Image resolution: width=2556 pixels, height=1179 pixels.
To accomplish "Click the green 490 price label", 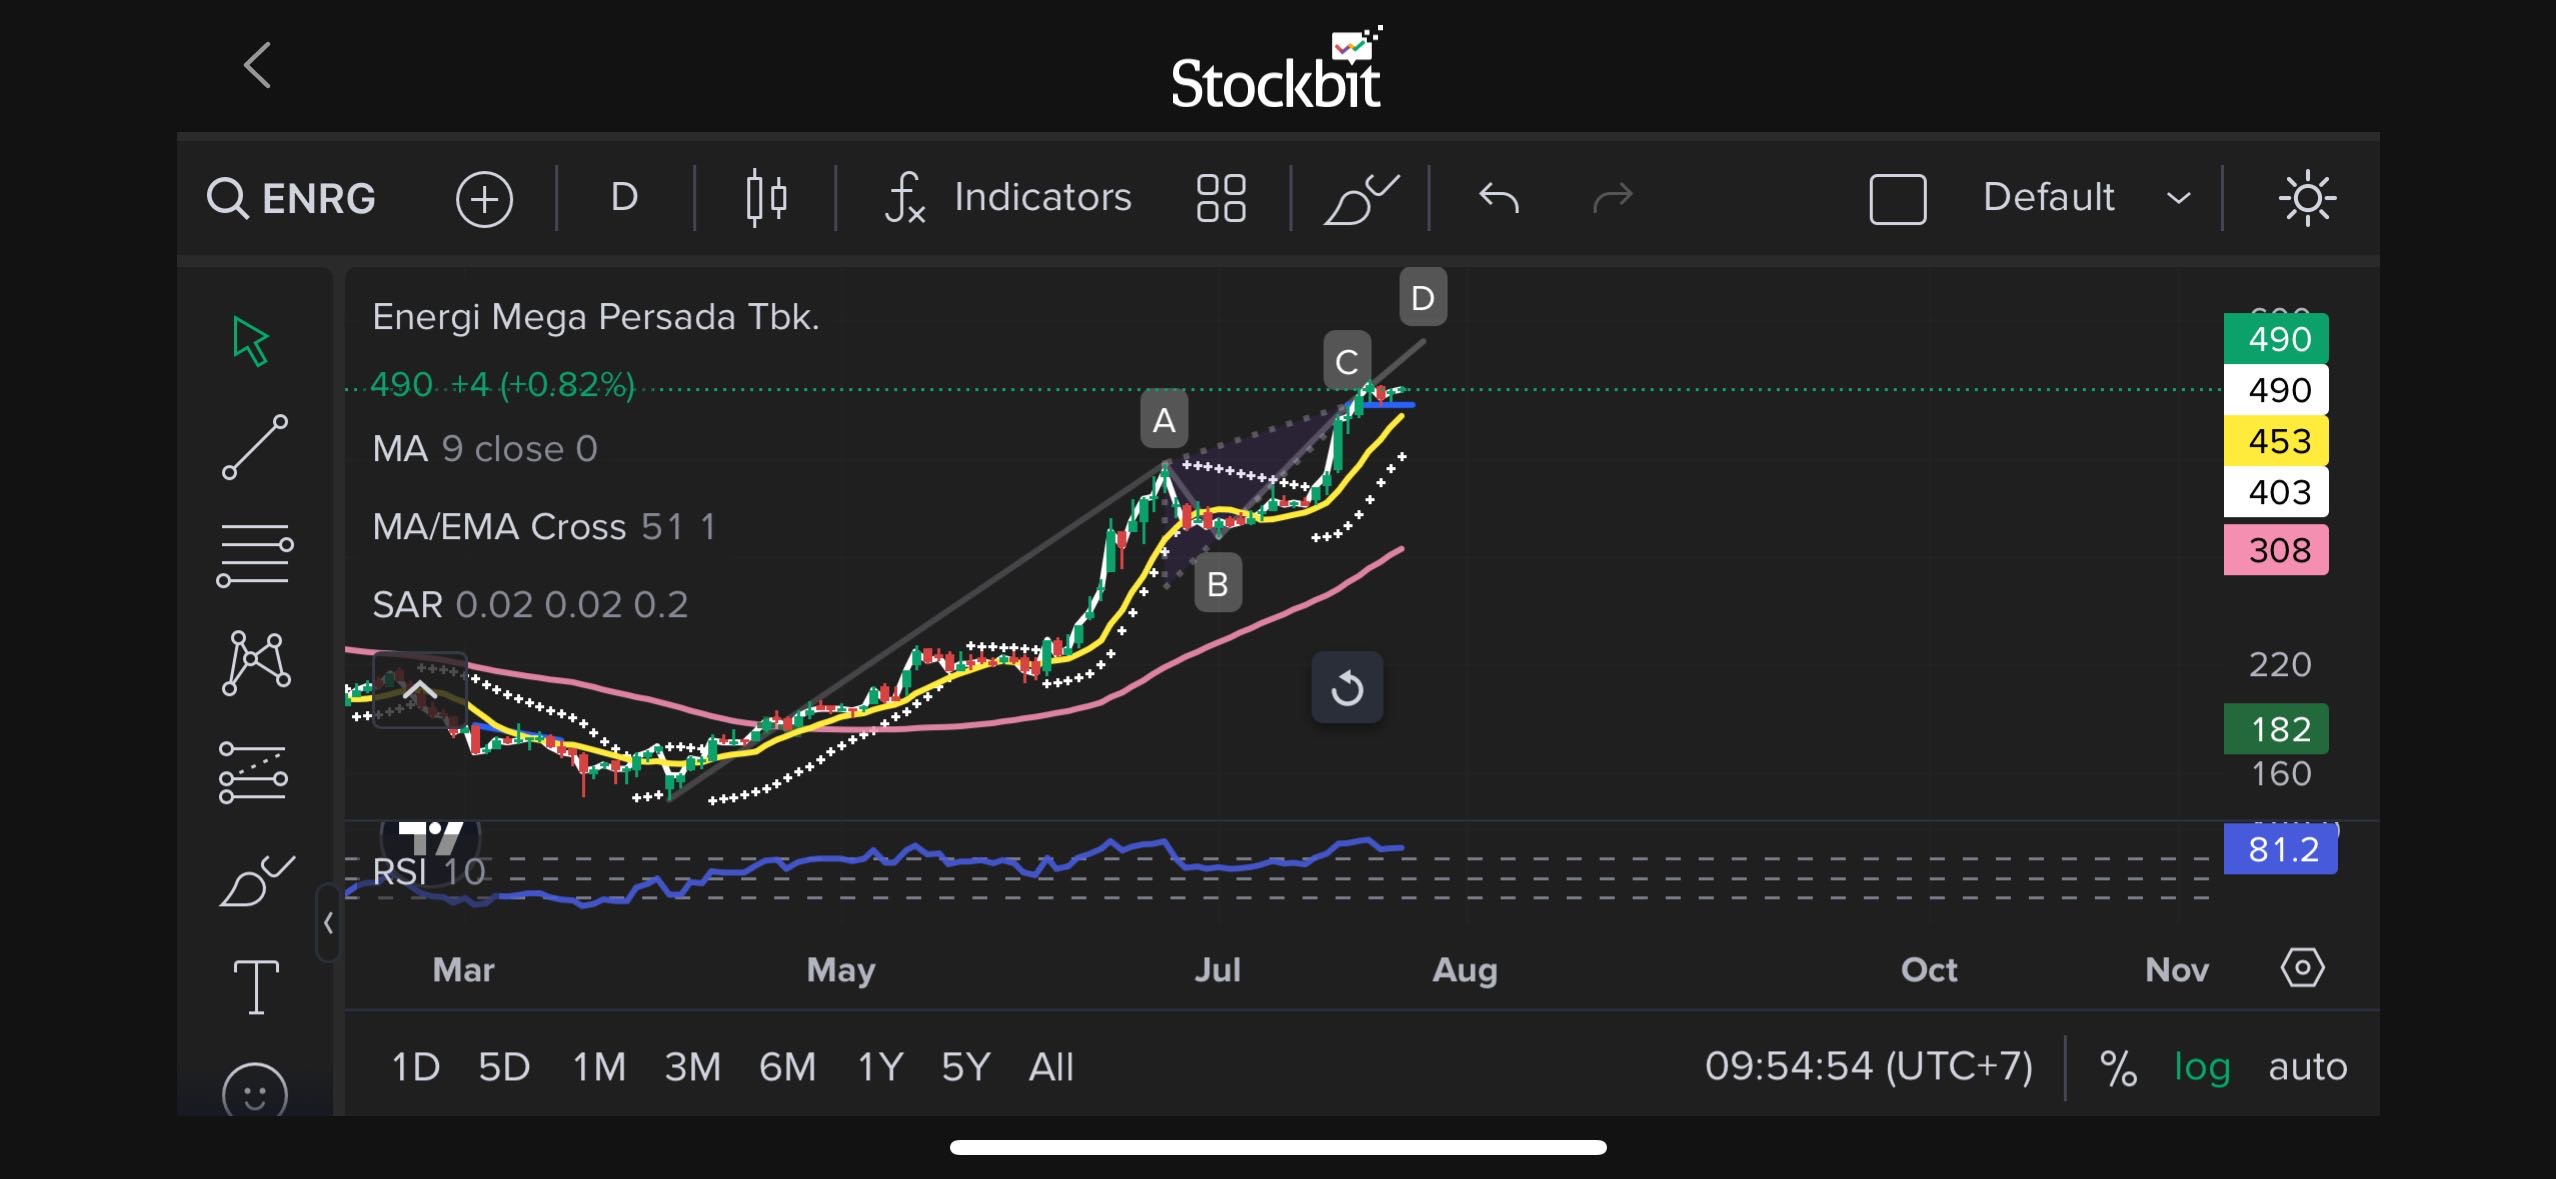I will (2276, 339).
